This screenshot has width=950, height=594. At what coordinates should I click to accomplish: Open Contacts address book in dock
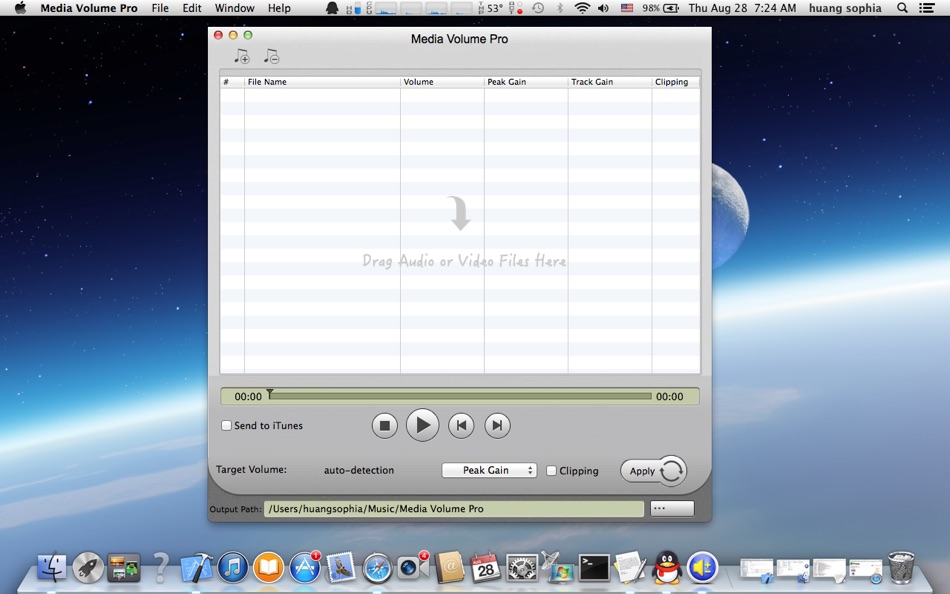[450, 568]
